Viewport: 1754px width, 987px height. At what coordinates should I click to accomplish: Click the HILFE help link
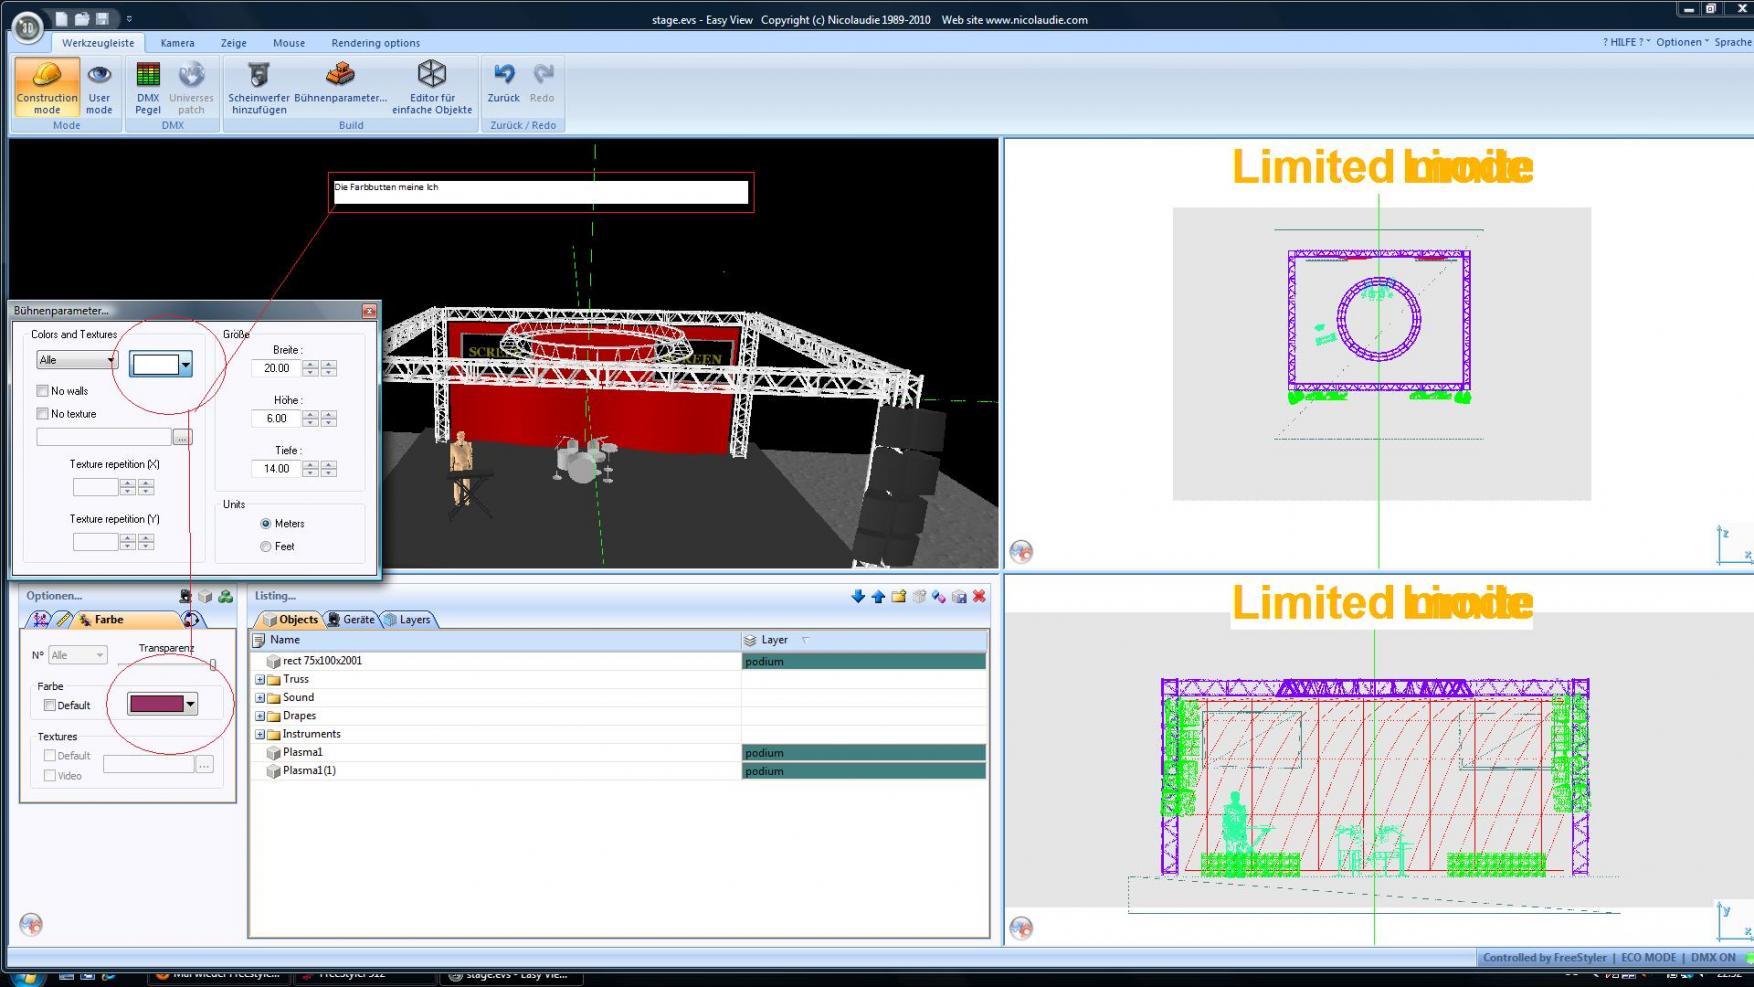pos(1623,42)
